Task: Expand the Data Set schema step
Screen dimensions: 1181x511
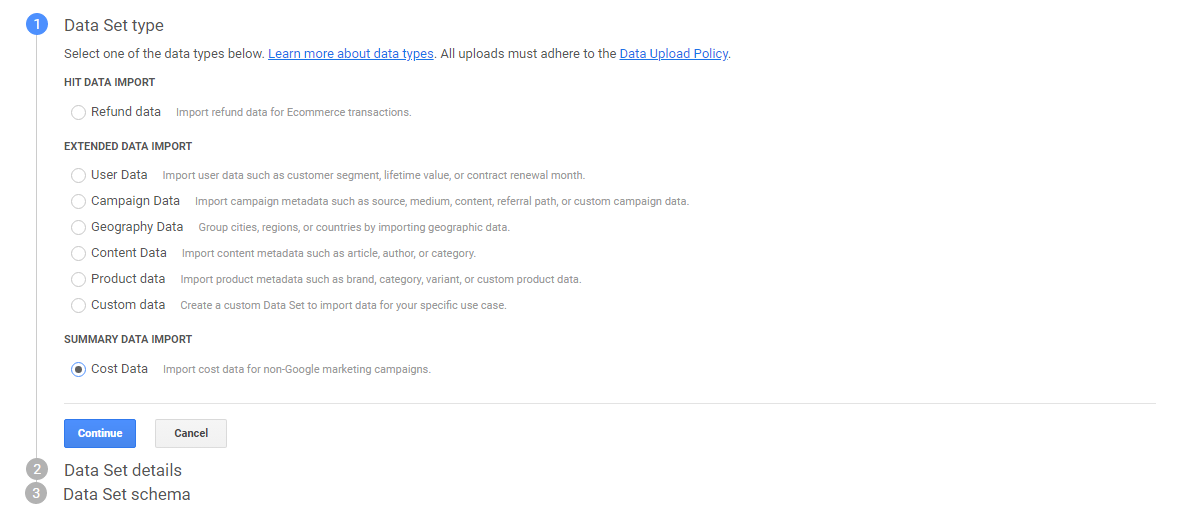Action: click(x=127, y=495)
